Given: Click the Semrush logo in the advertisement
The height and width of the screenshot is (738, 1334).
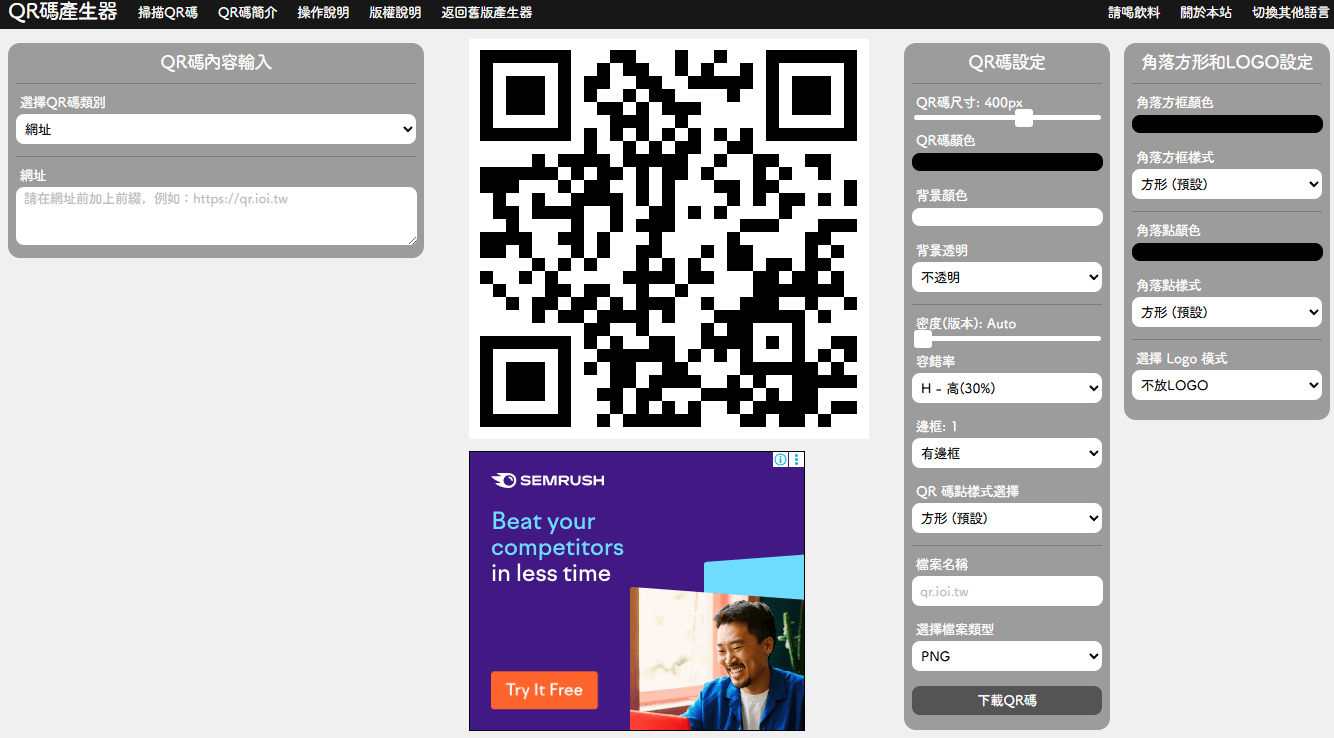Looking at the screenshot, I should pos(548,480).
